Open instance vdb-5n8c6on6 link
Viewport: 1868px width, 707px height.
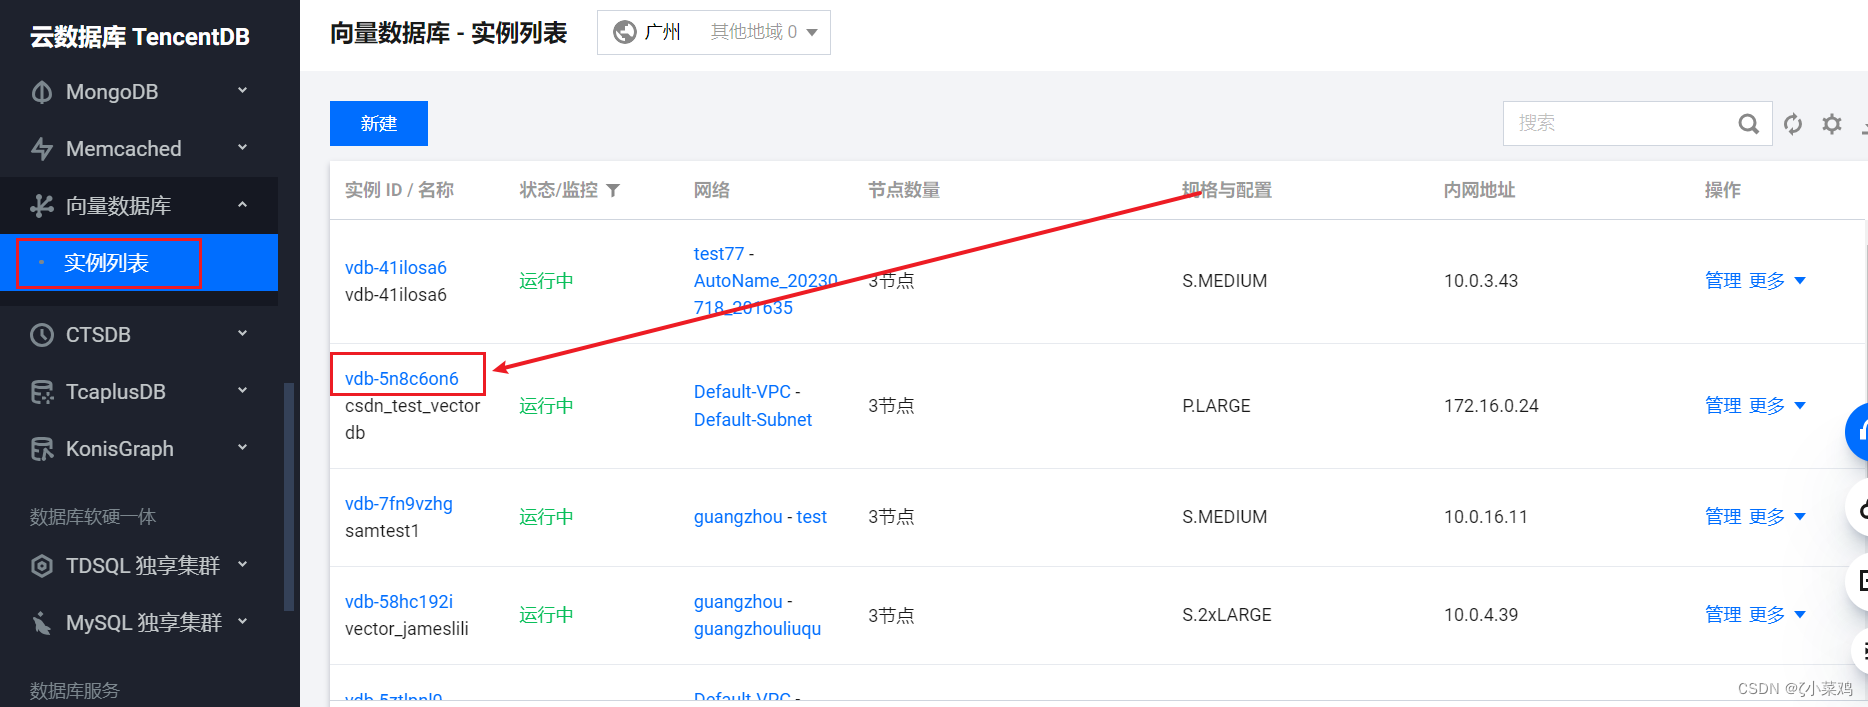click(401, 379)
